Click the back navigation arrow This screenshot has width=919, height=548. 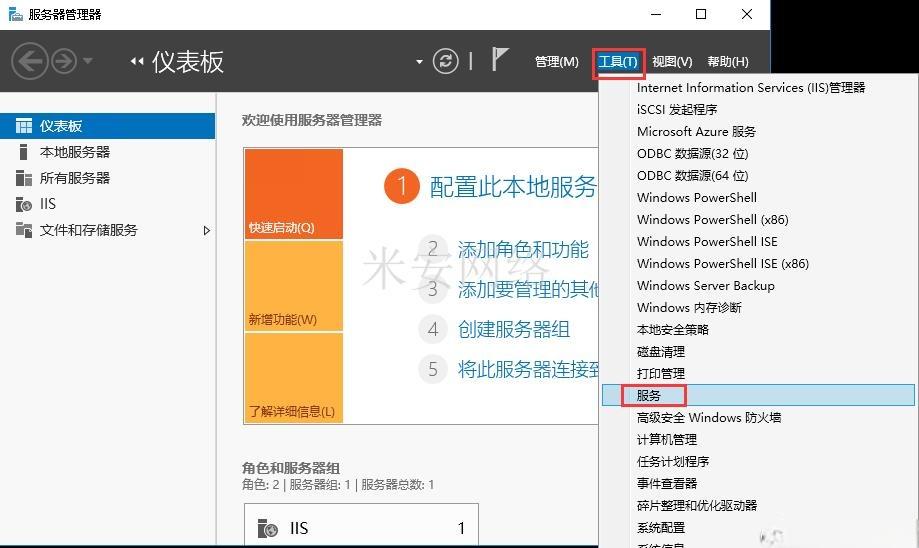pyautogui.click(x=29, y=61)
